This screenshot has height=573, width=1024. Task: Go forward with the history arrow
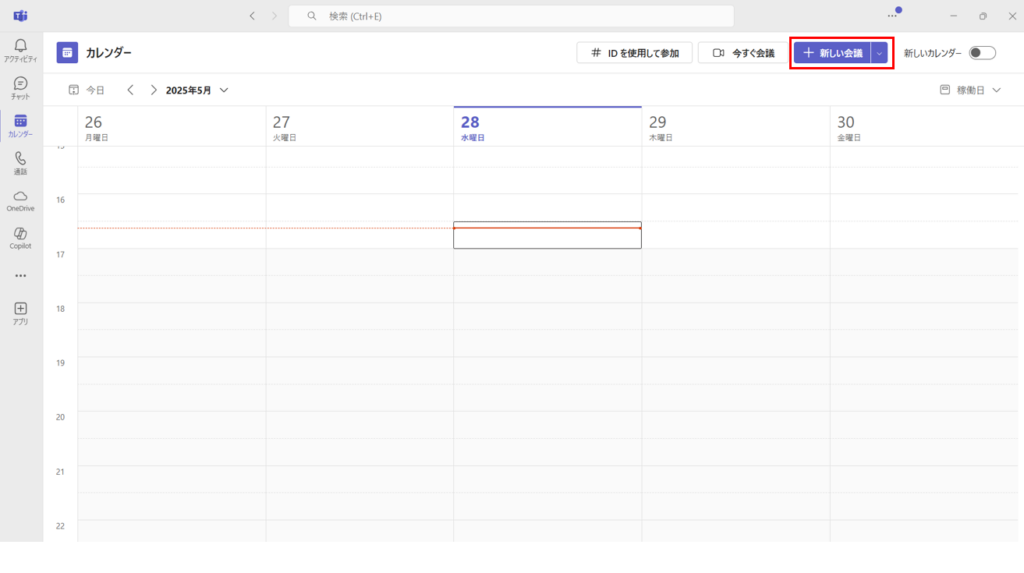[x=274, y=16]
